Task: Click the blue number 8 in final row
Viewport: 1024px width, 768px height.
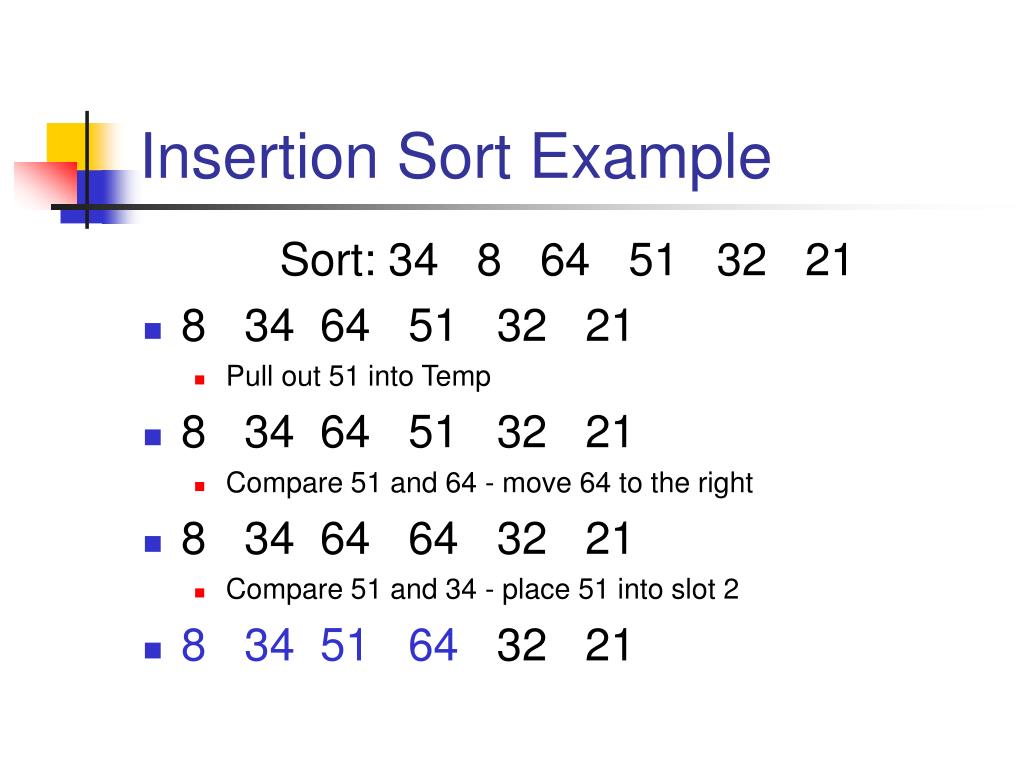Action: 193,645
